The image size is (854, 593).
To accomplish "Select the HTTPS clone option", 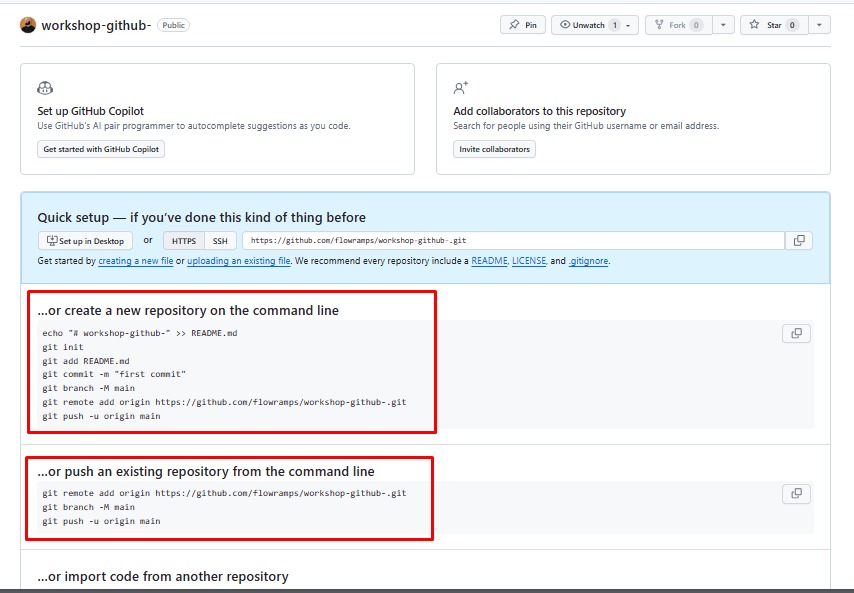I will (184, 241).
